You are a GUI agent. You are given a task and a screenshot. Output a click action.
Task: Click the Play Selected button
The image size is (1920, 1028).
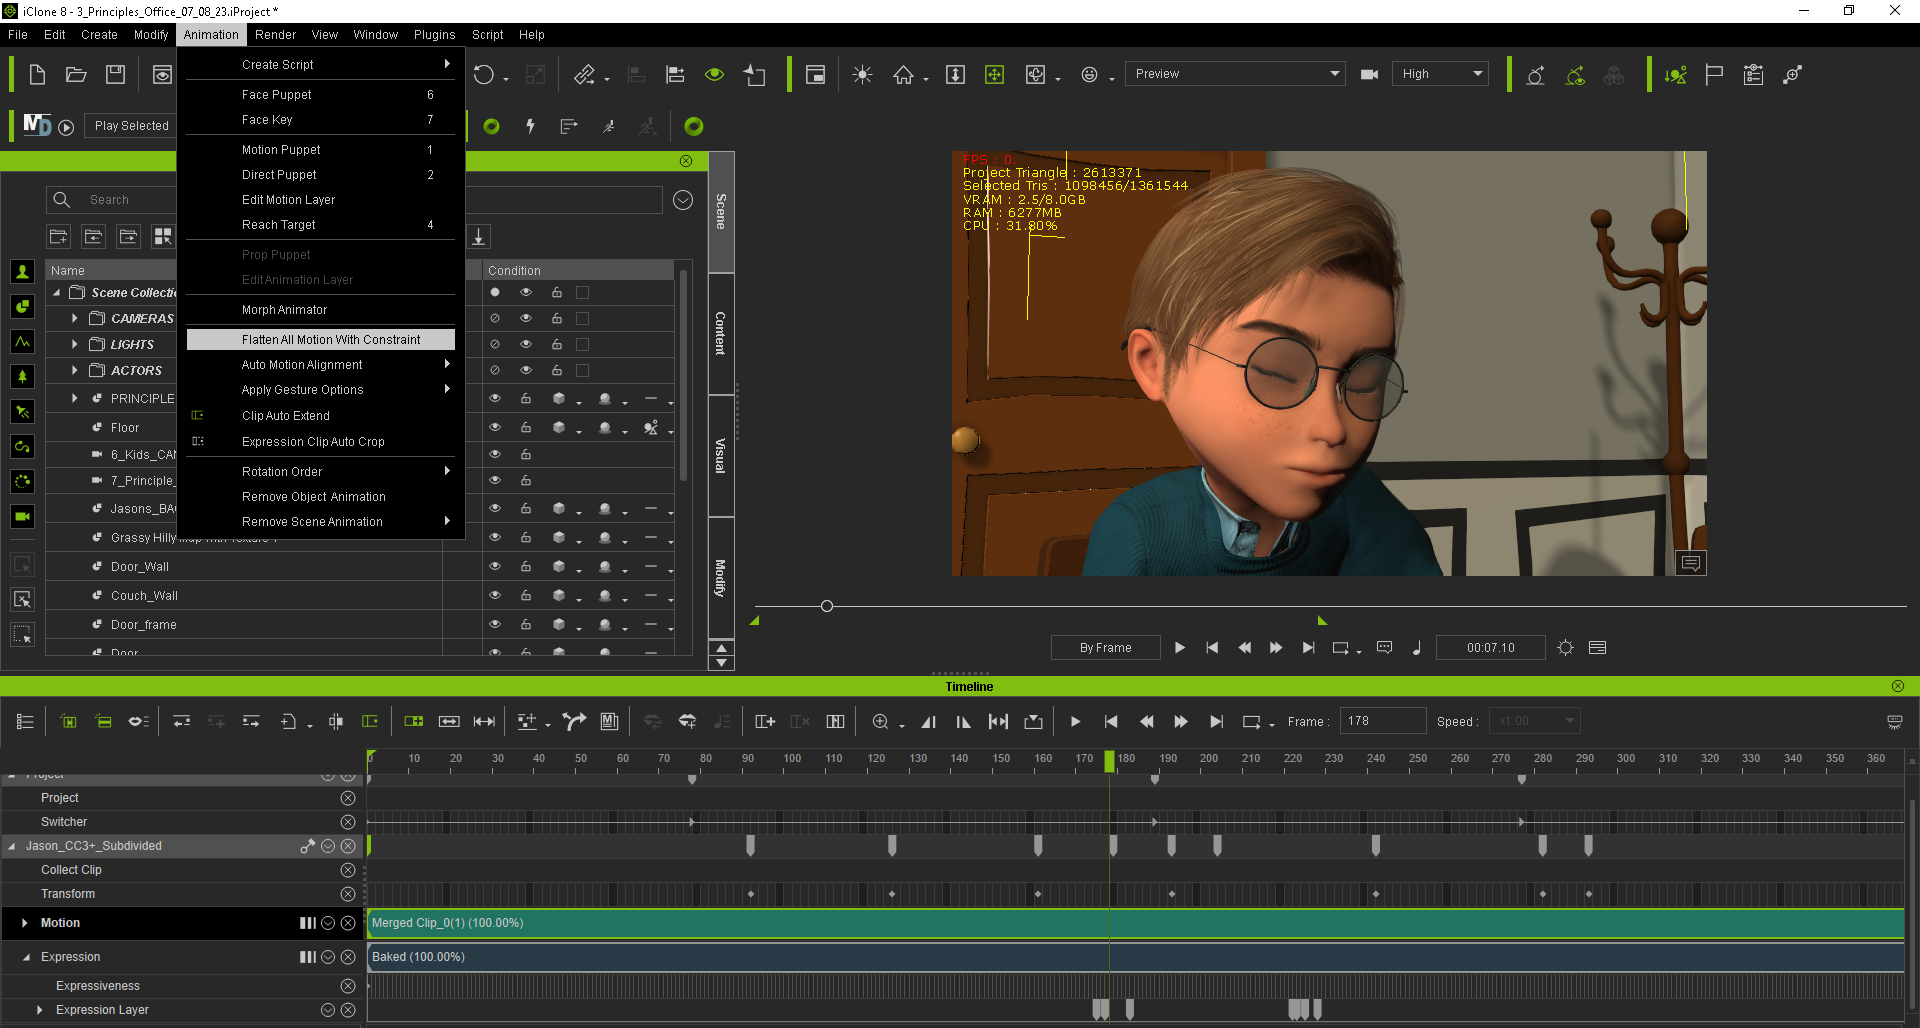(x=132, y=126)
